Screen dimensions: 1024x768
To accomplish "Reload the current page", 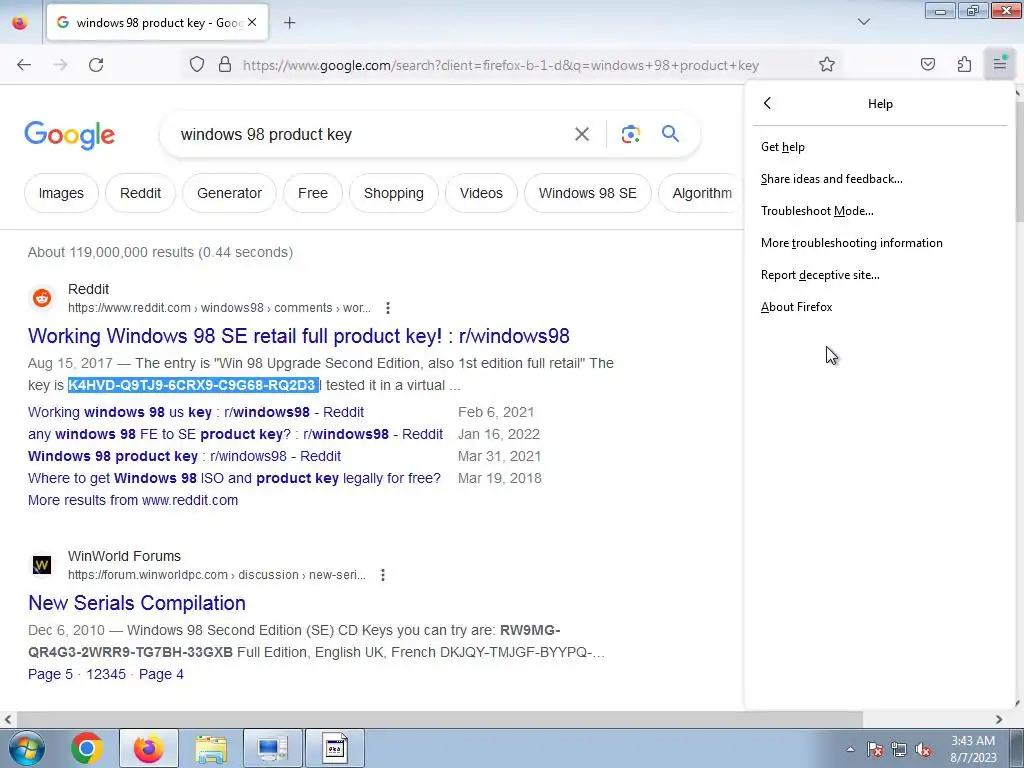I will pos(96,65).
